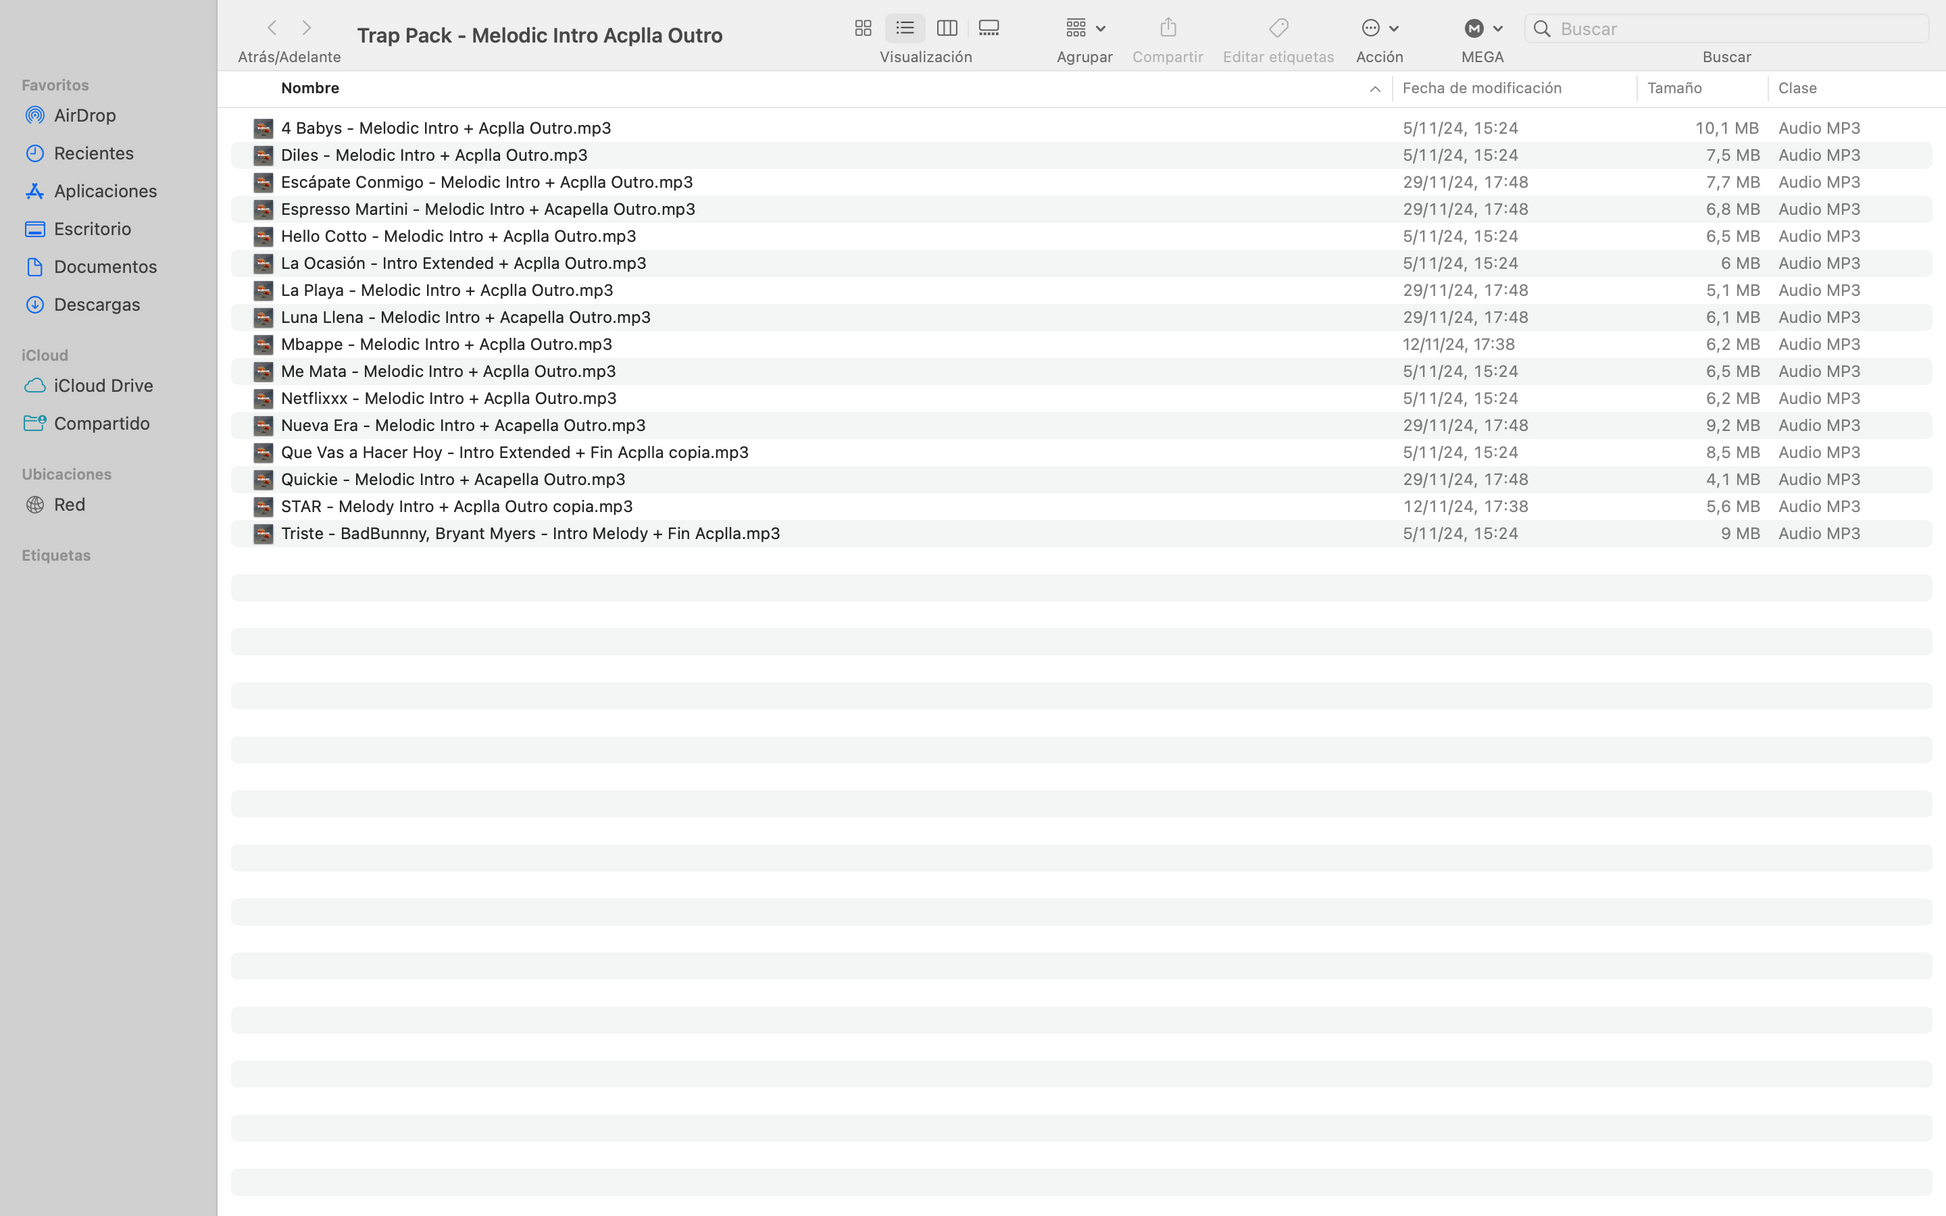Click the Compartir share icon
Image resolution: width=1946 pixels, height=1216 pixels.
tap(1167, 28)
